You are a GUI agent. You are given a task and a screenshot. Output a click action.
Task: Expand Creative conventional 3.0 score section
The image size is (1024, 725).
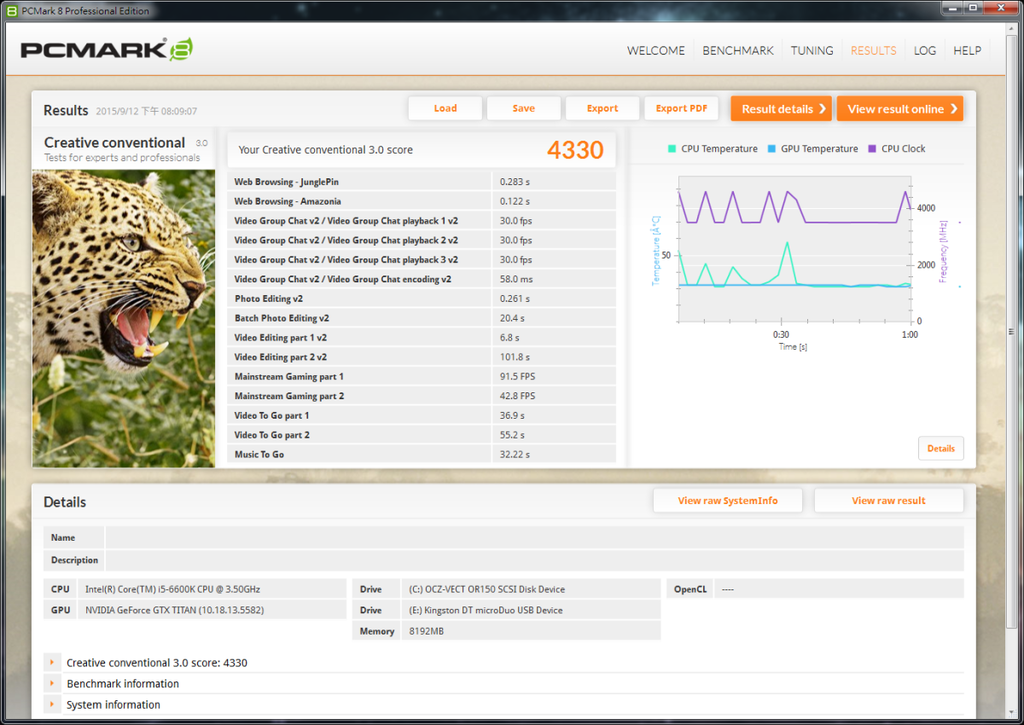tap(52, 662)
